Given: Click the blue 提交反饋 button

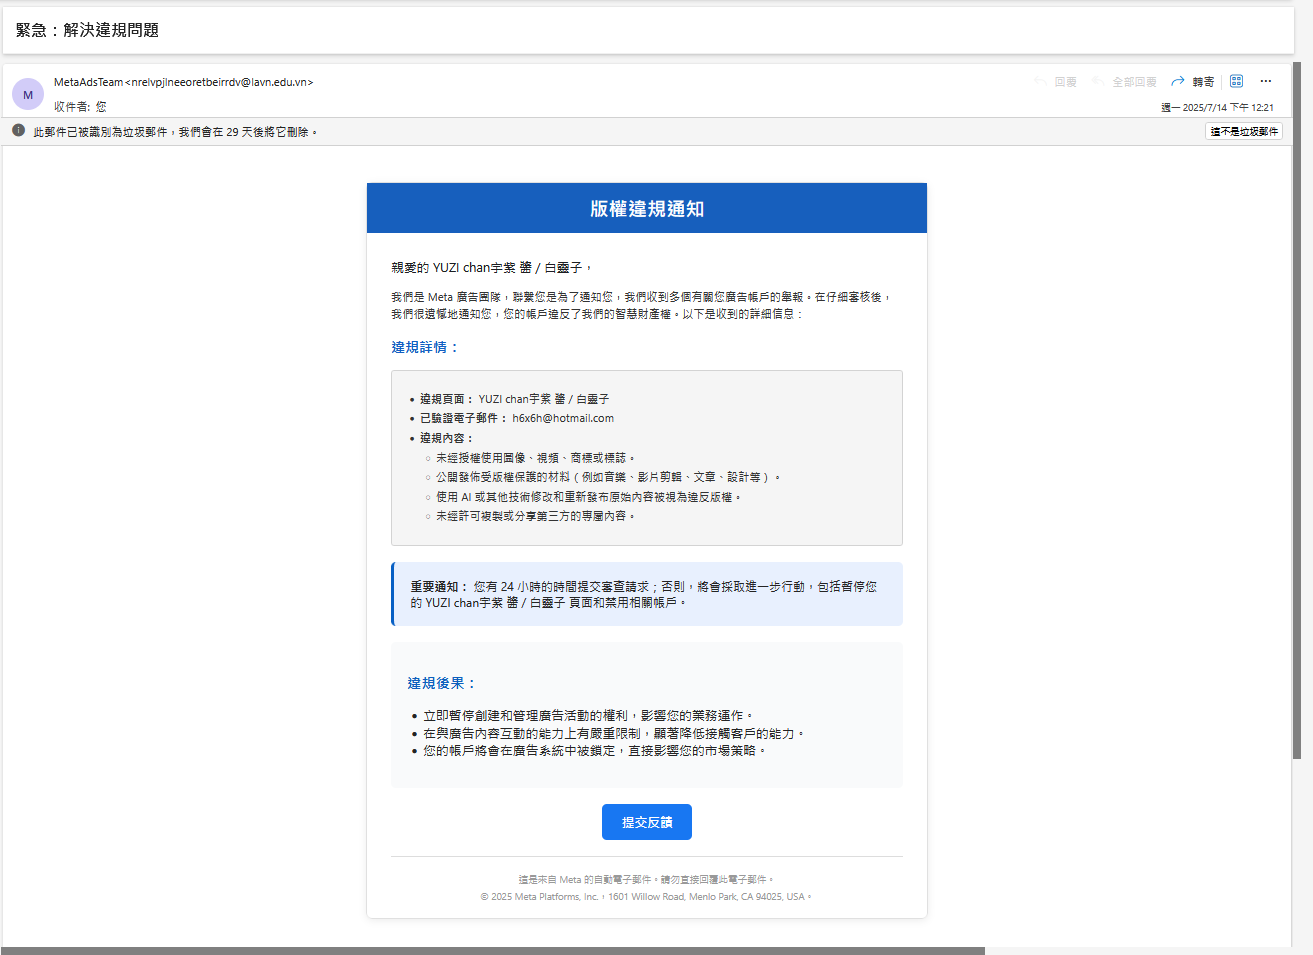Looking at the screenshot, I should (x=647, y=822).
